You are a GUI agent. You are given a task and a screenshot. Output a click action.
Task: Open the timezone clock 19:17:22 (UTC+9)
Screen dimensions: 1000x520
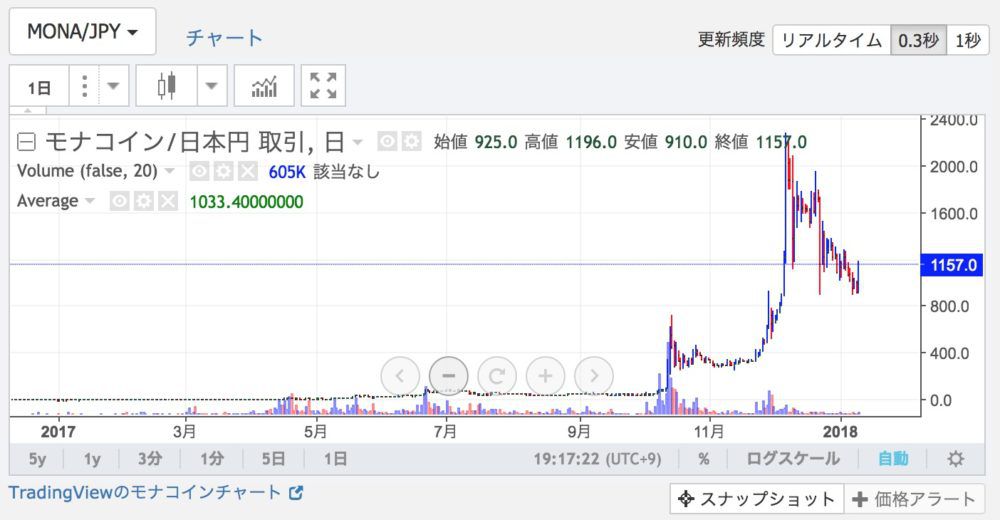coord(597,459)
